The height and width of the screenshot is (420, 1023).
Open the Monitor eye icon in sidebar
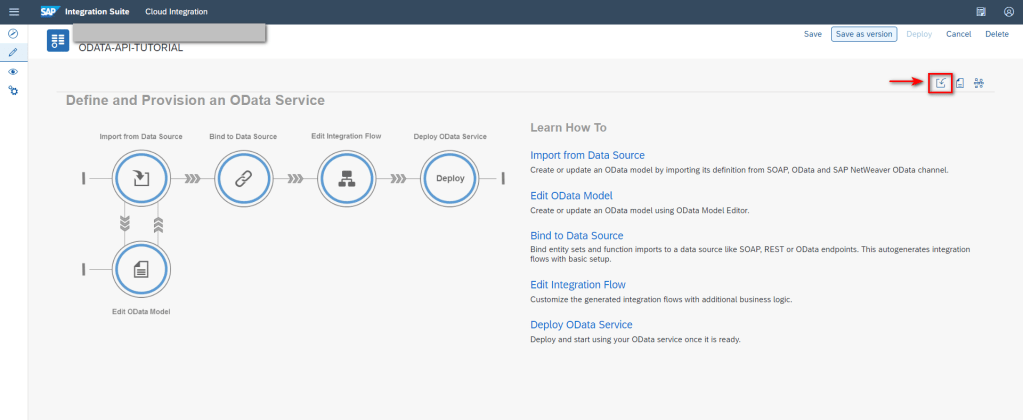pyautogui.click(x=13, y=72)
